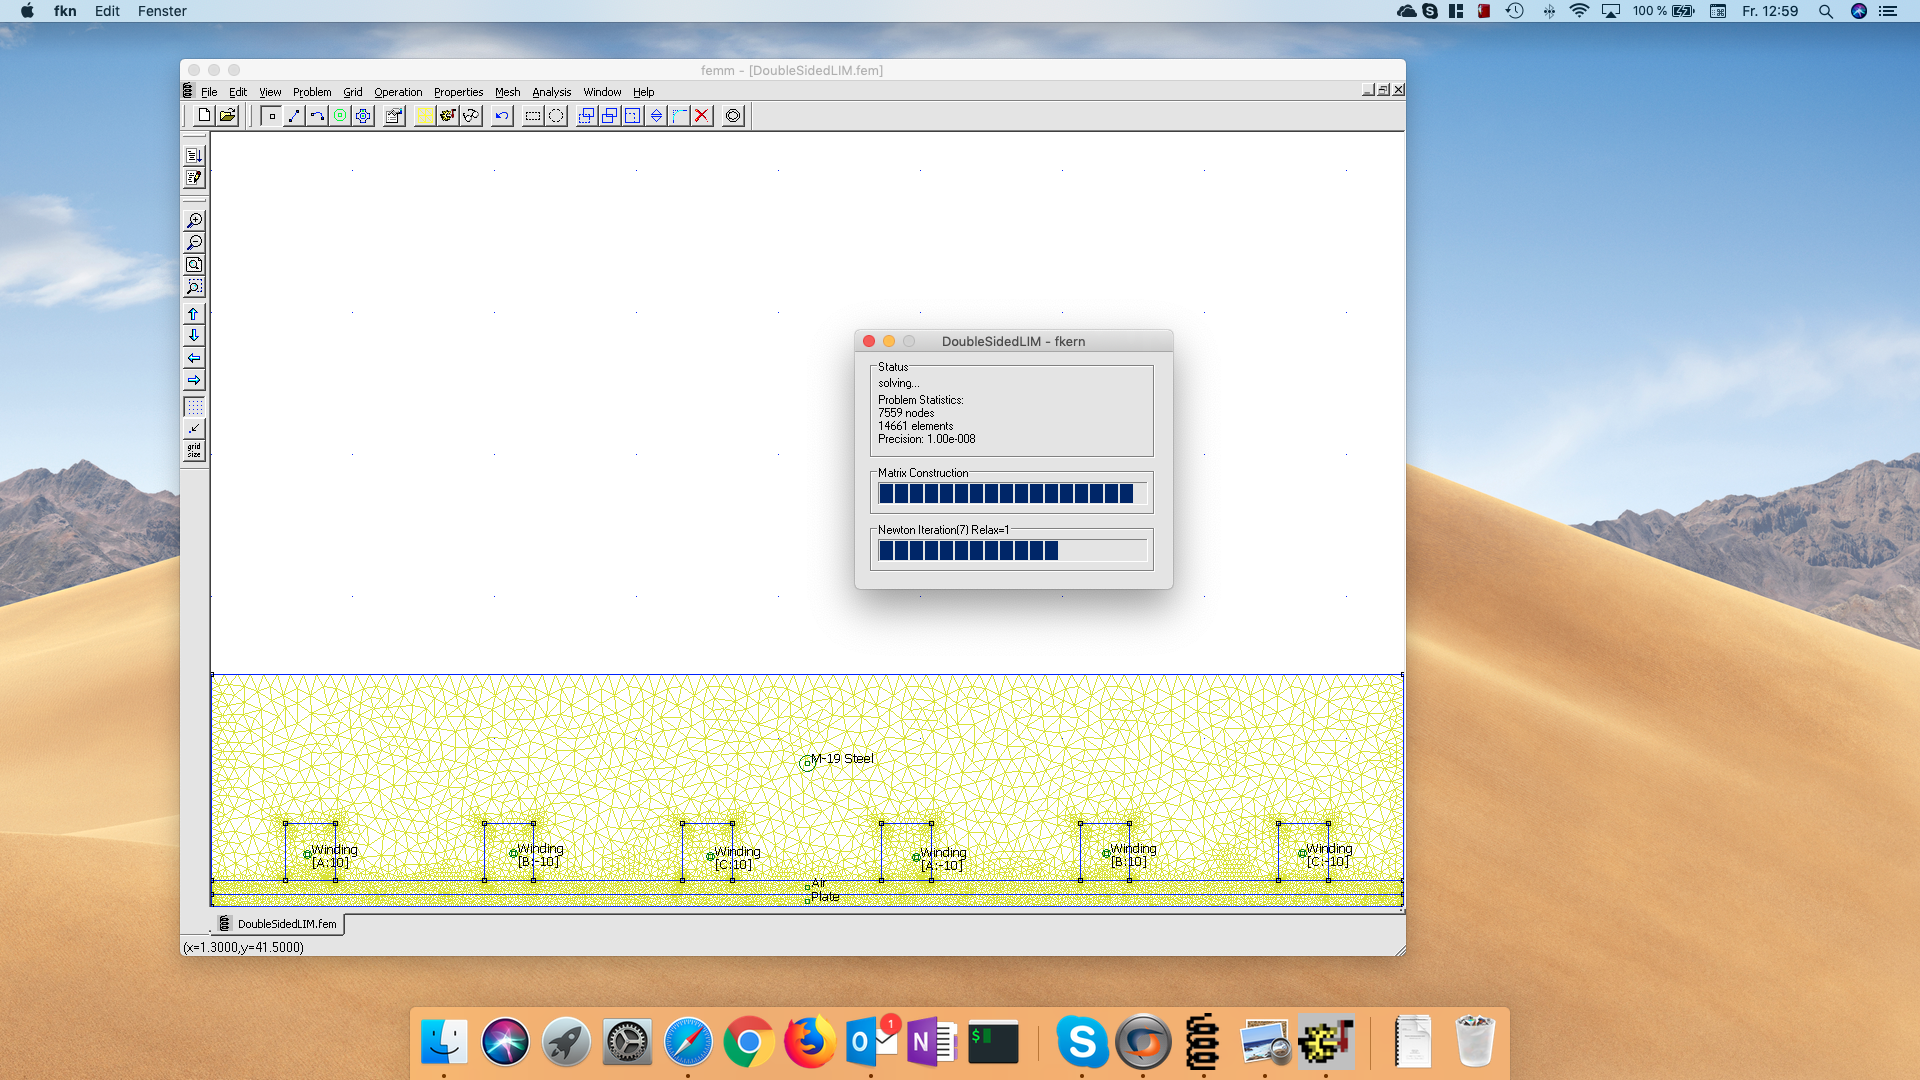
Task: View results using the glasses icon
Action: [471, 116]
